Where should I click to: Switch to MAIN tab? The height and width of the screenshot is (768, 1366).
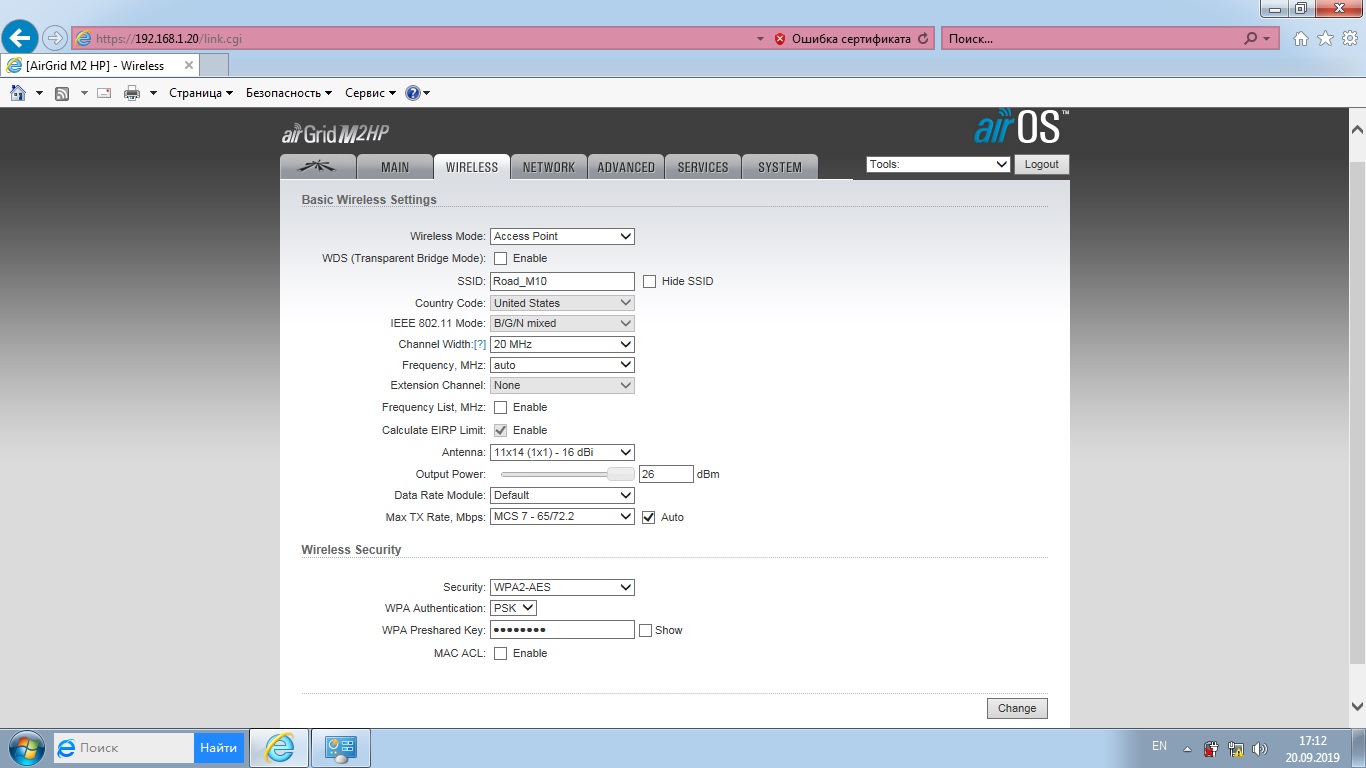point(395,167)
